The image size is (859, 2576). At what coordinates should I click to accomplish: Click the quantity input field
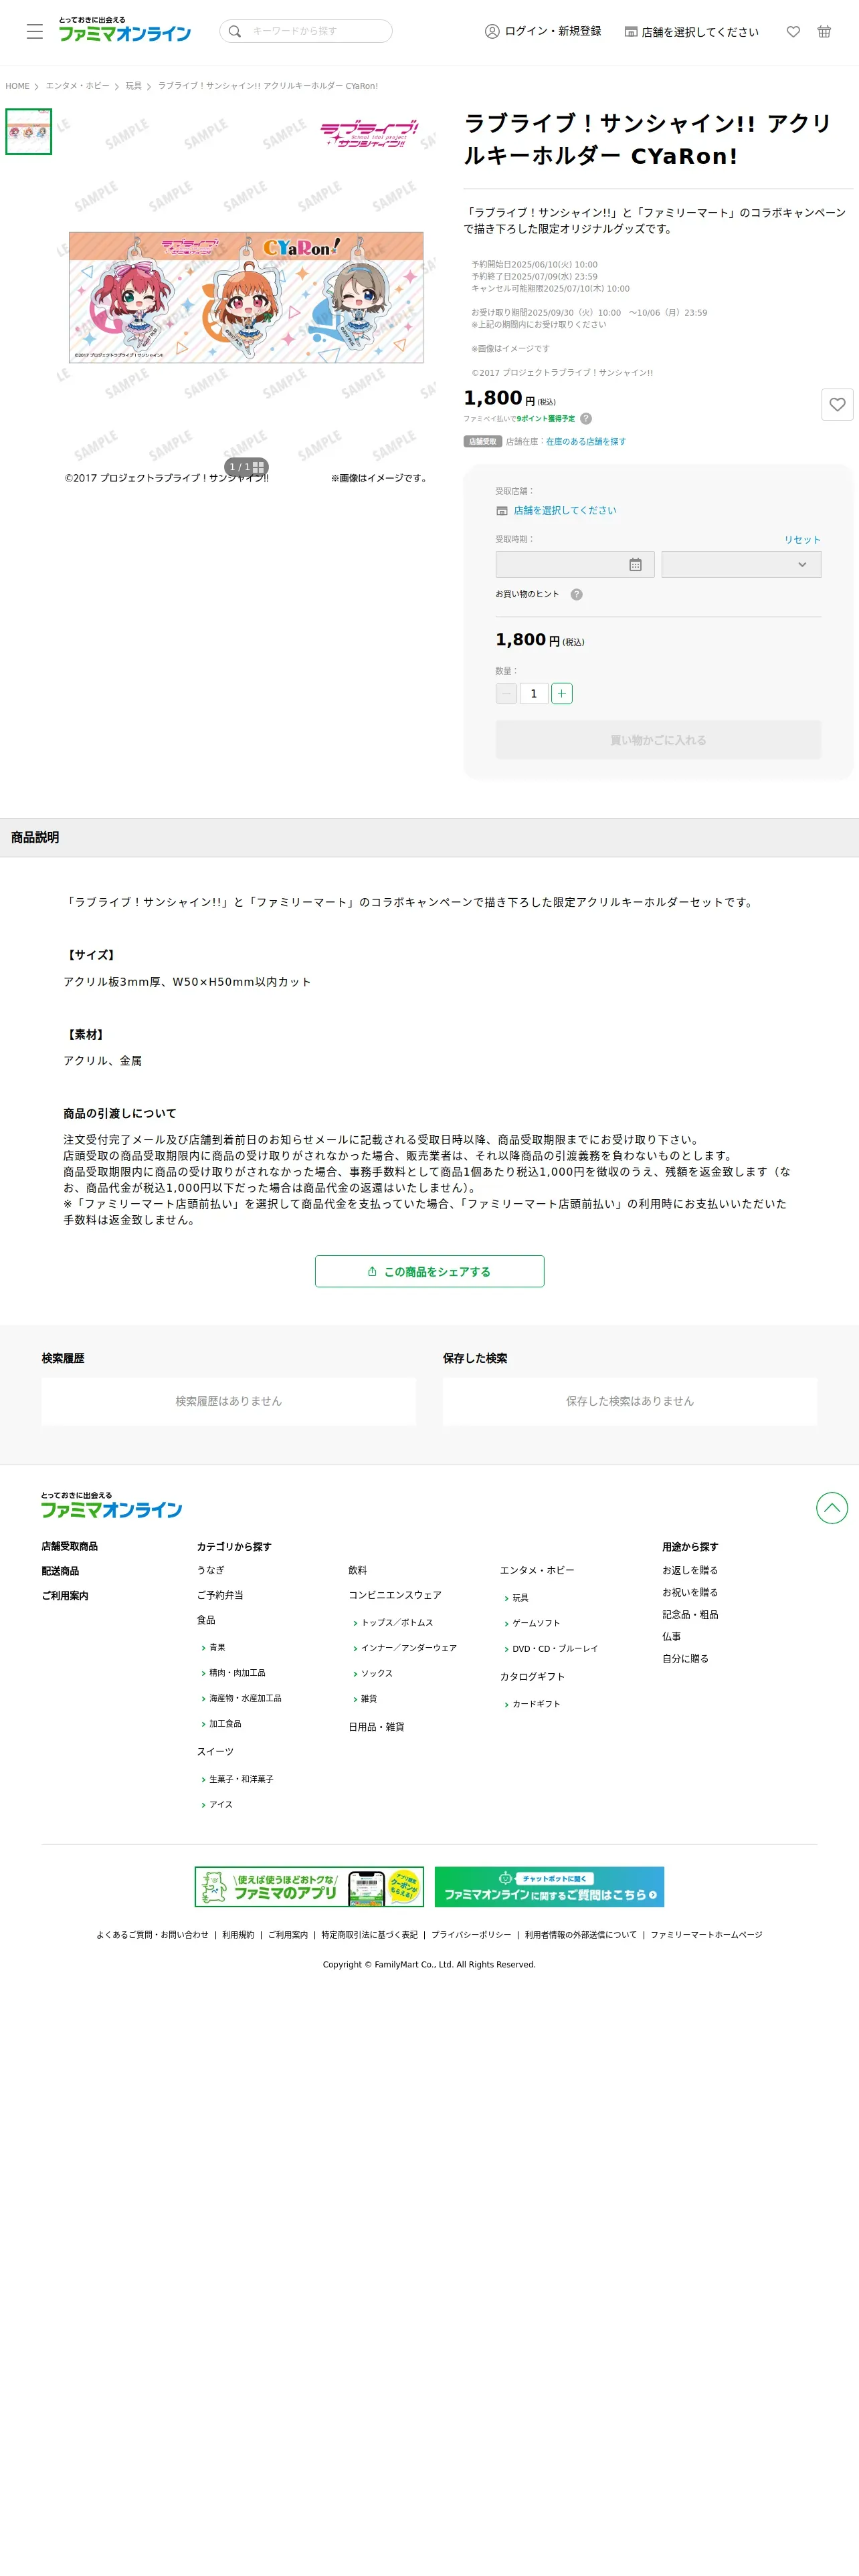pos(534,693)
